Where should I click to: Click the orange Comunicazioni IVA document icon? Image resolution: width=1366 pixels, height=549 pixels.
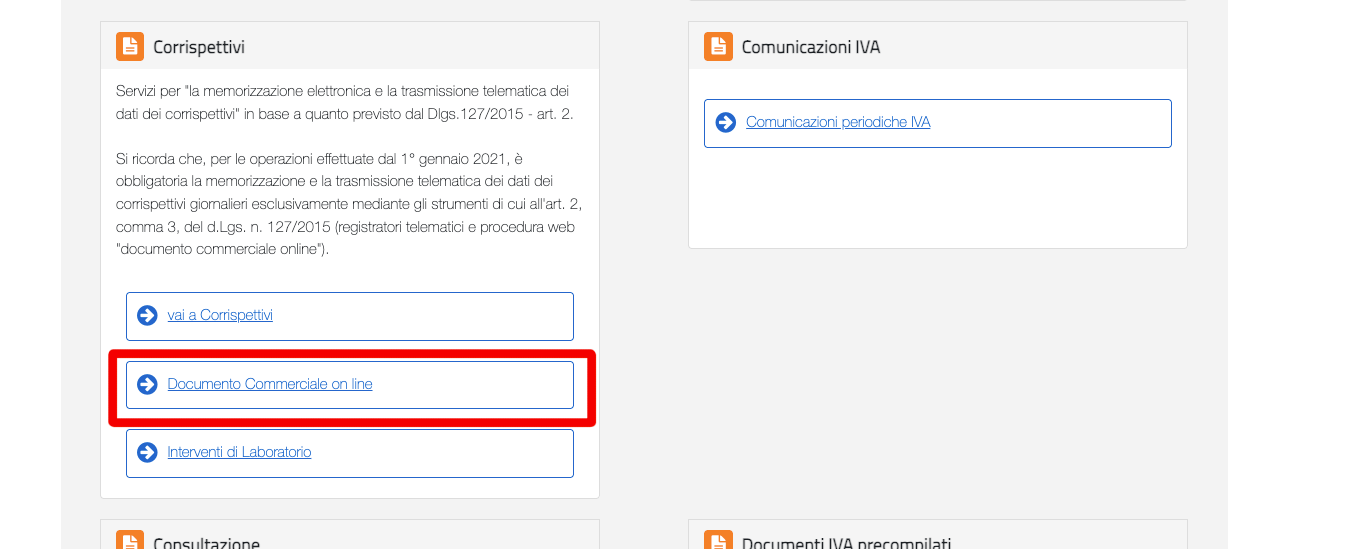[718, 47]
